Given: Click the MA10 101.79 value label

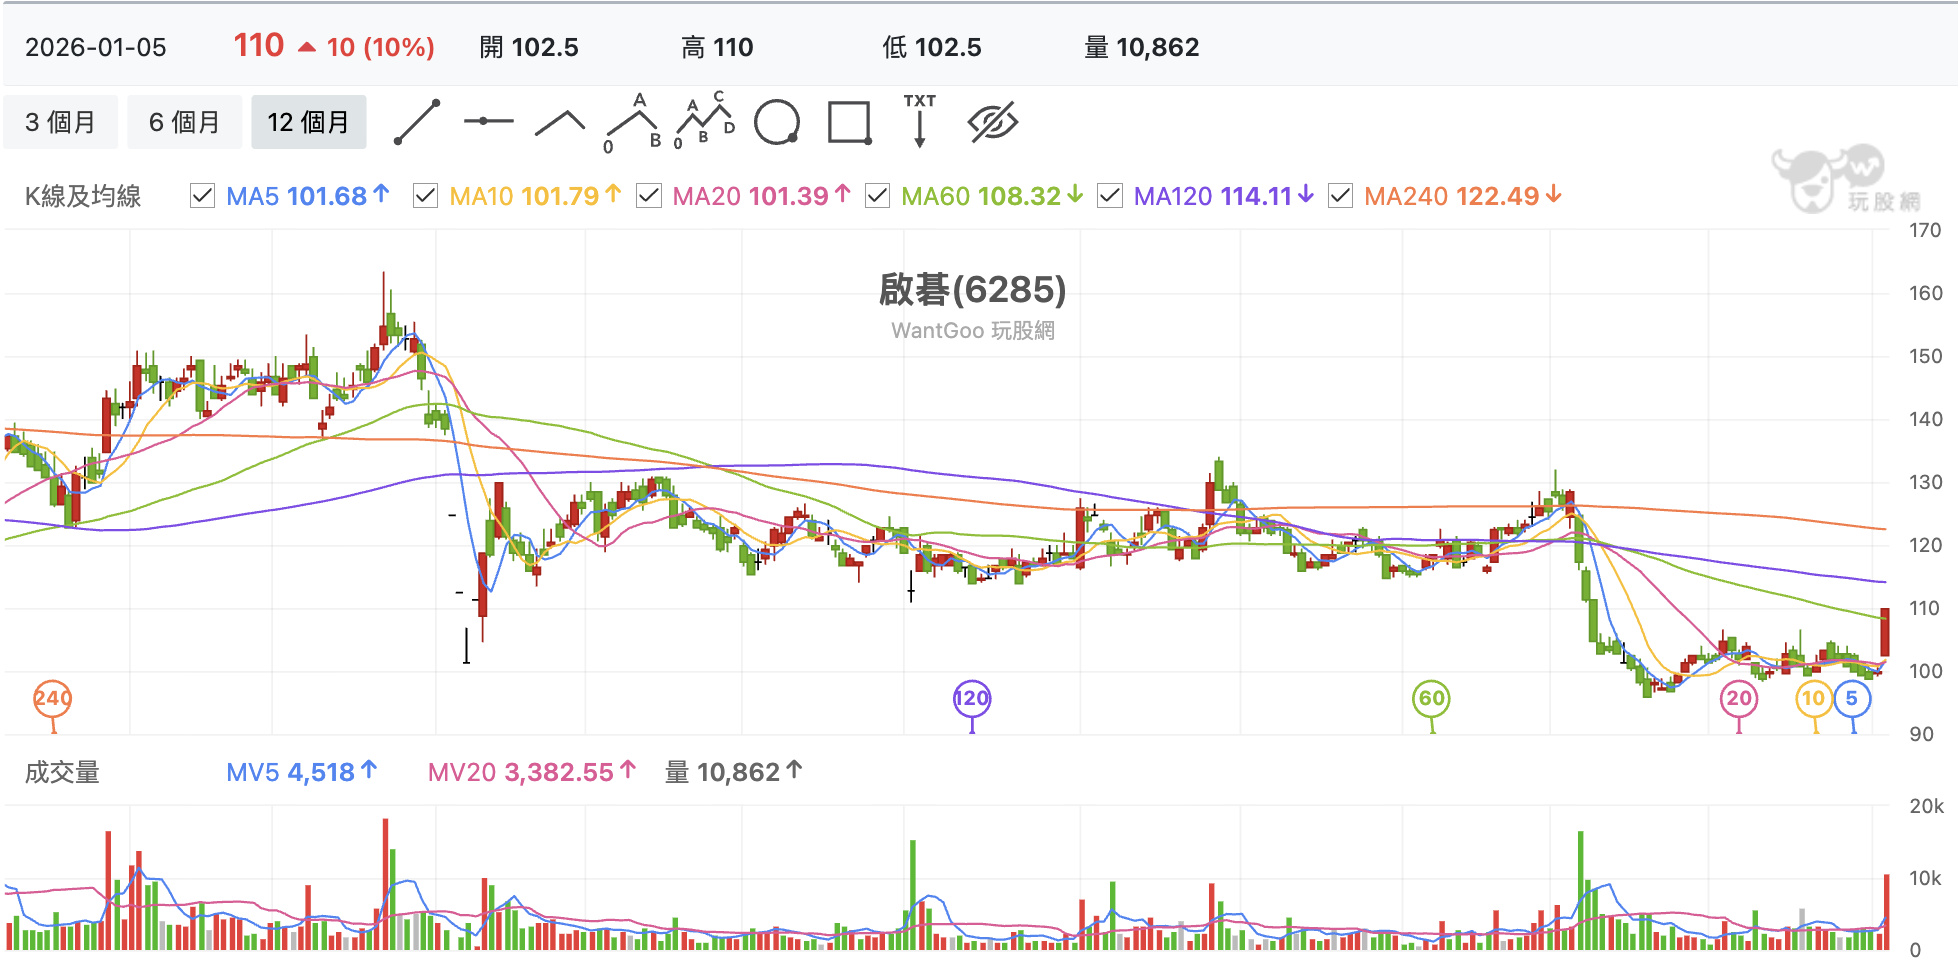Looking at the screenshot, I should click(x=535, y=196).
